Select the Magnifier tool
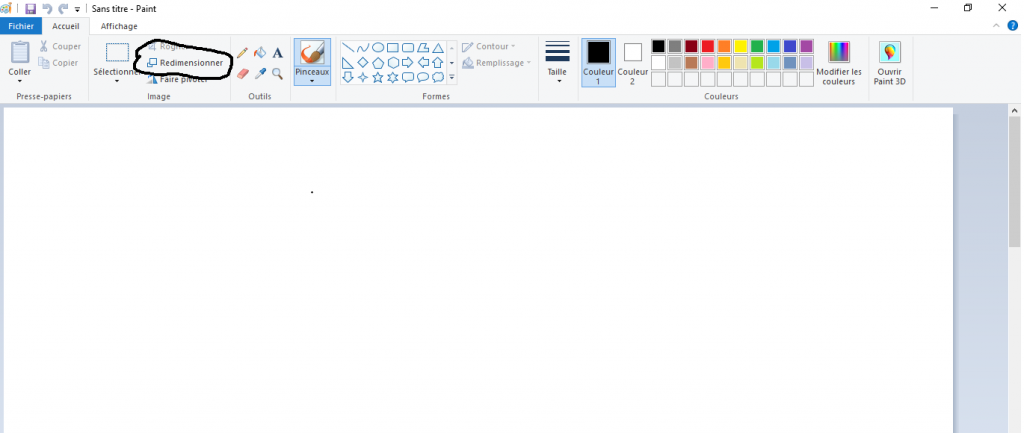The width and height of the screenshot is (1024, 433). (278, 74)
